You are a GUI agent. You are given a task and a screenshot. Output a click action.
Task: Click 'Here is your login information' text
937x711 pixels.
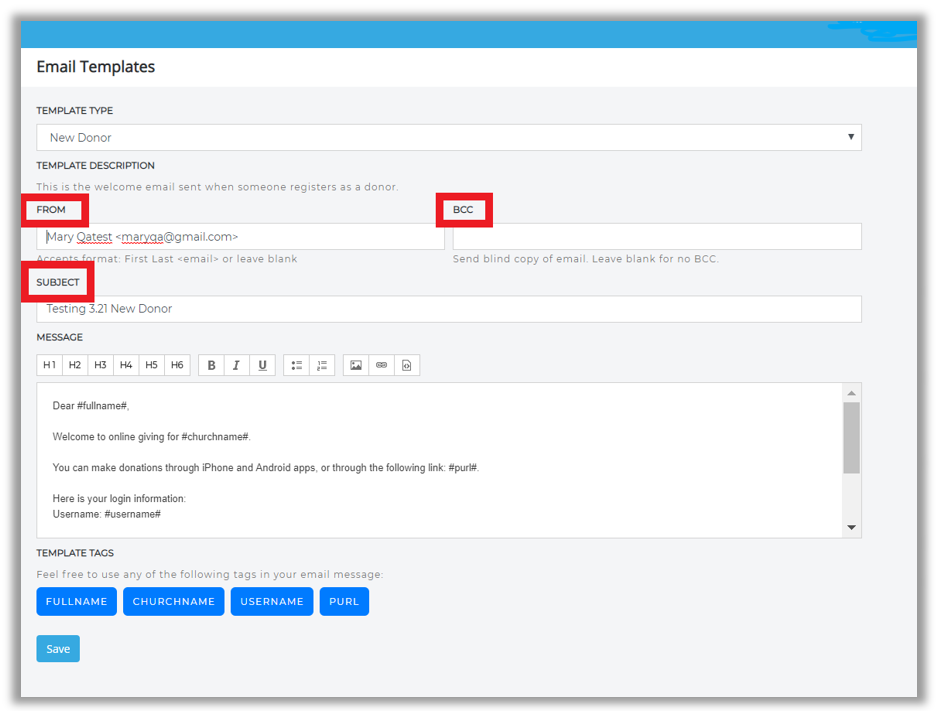[120, 498]
